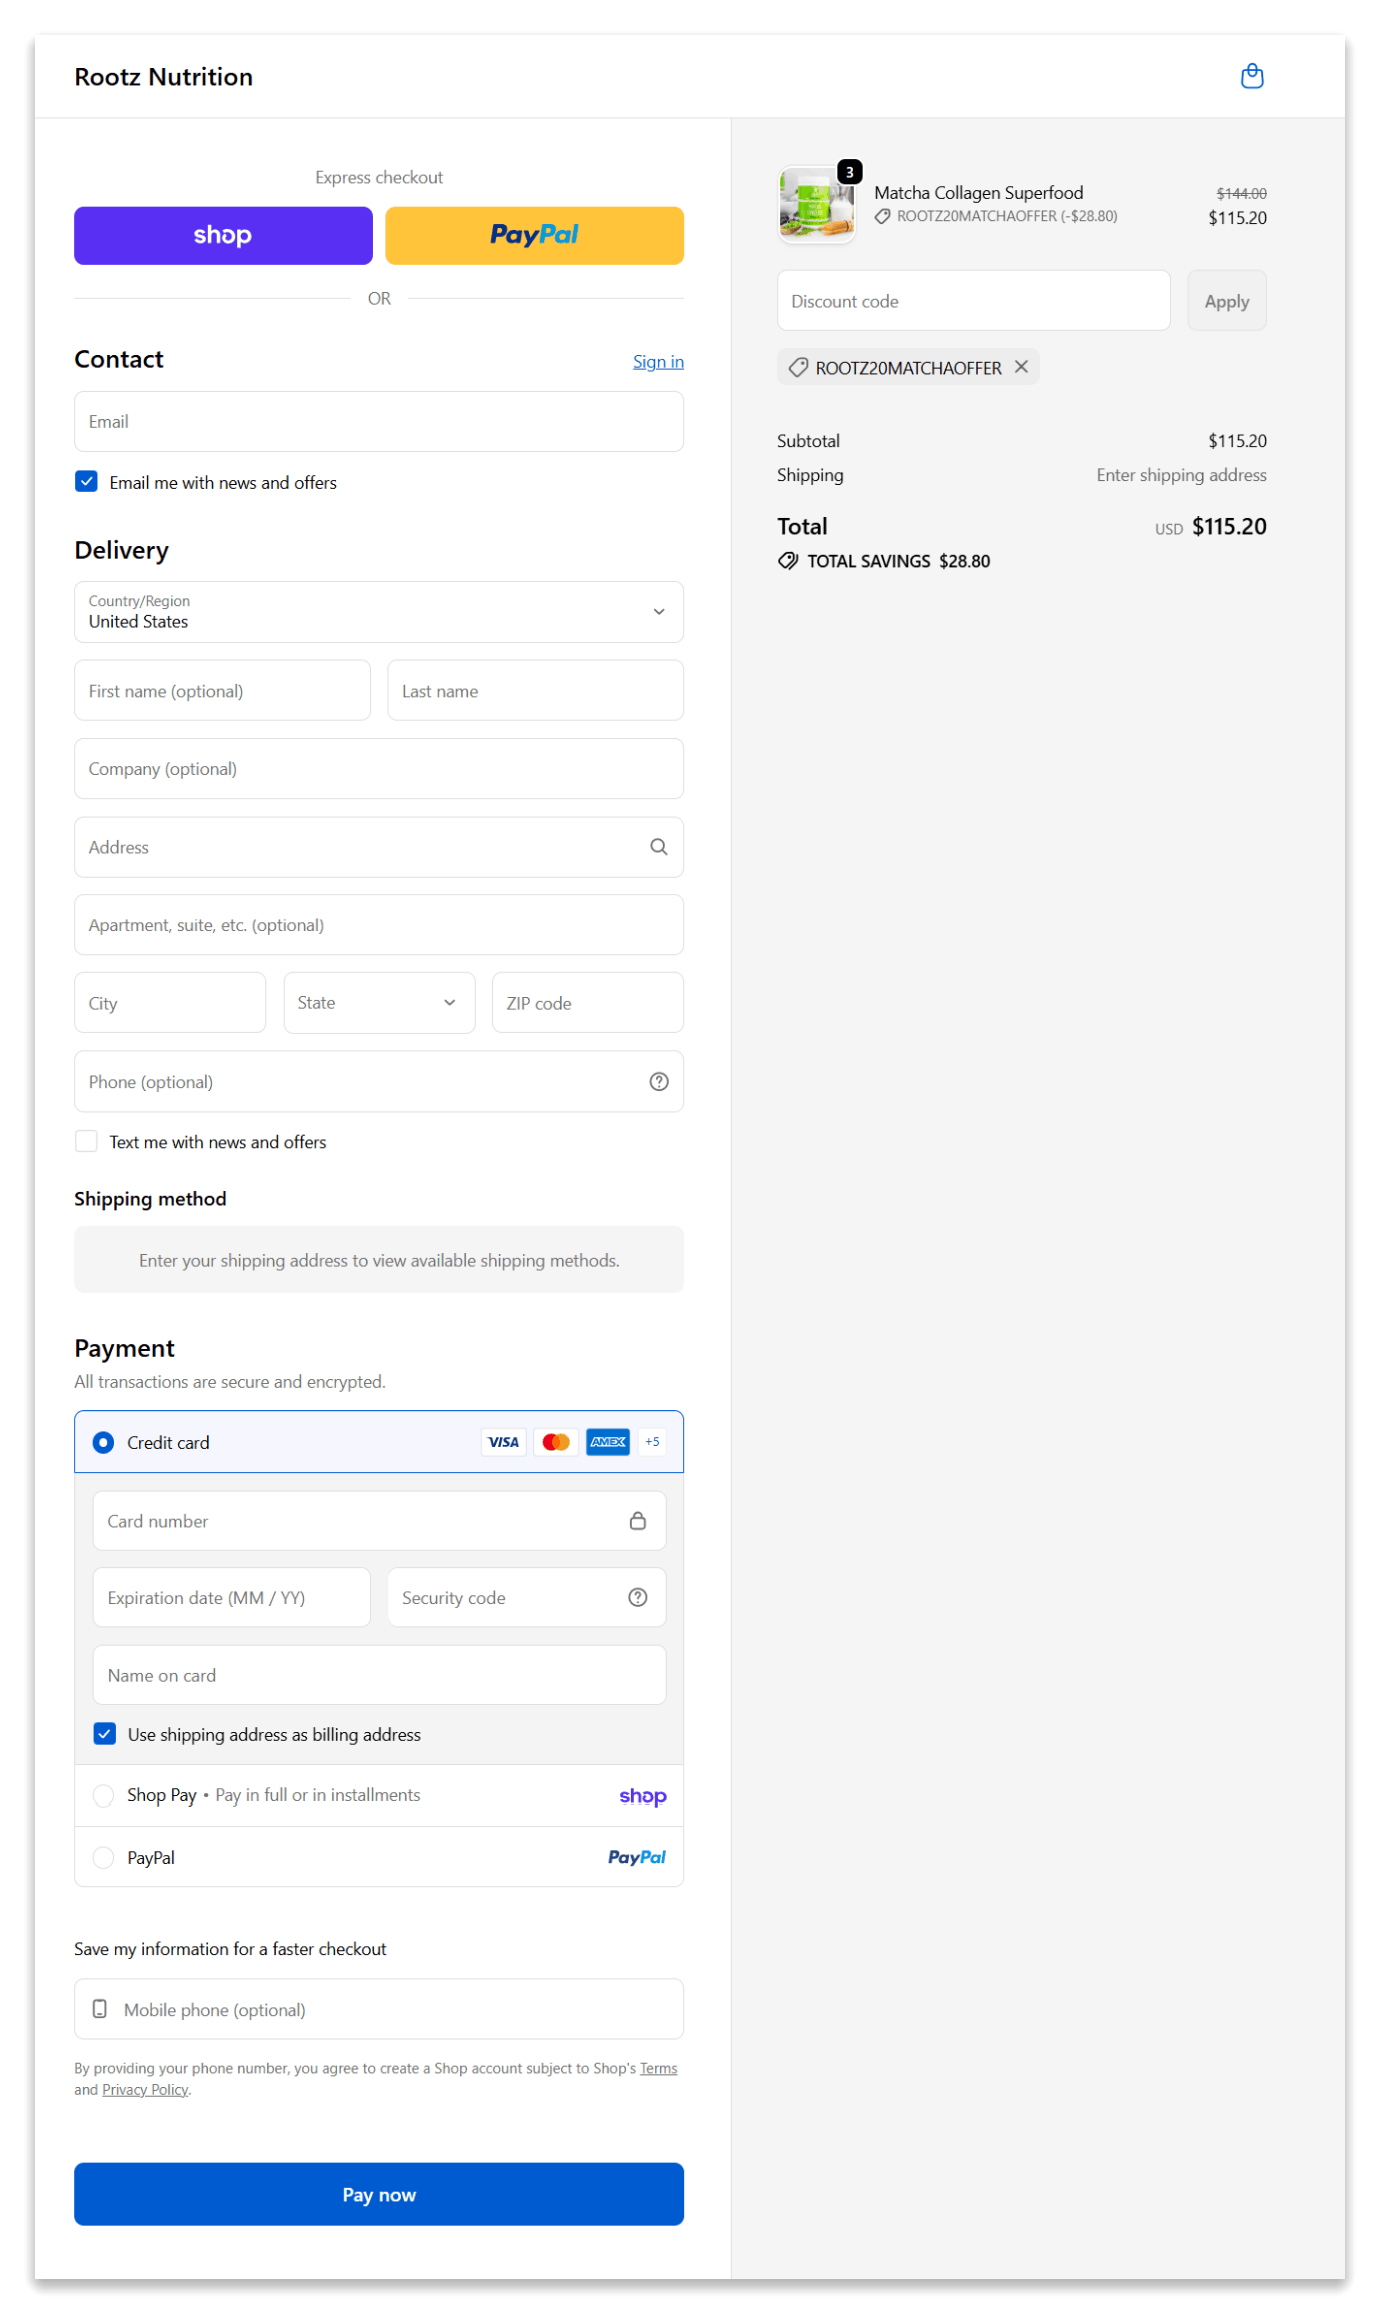Open the shopping bag cart icon
The image size is (1380, 2314).
pos(1251,76)
